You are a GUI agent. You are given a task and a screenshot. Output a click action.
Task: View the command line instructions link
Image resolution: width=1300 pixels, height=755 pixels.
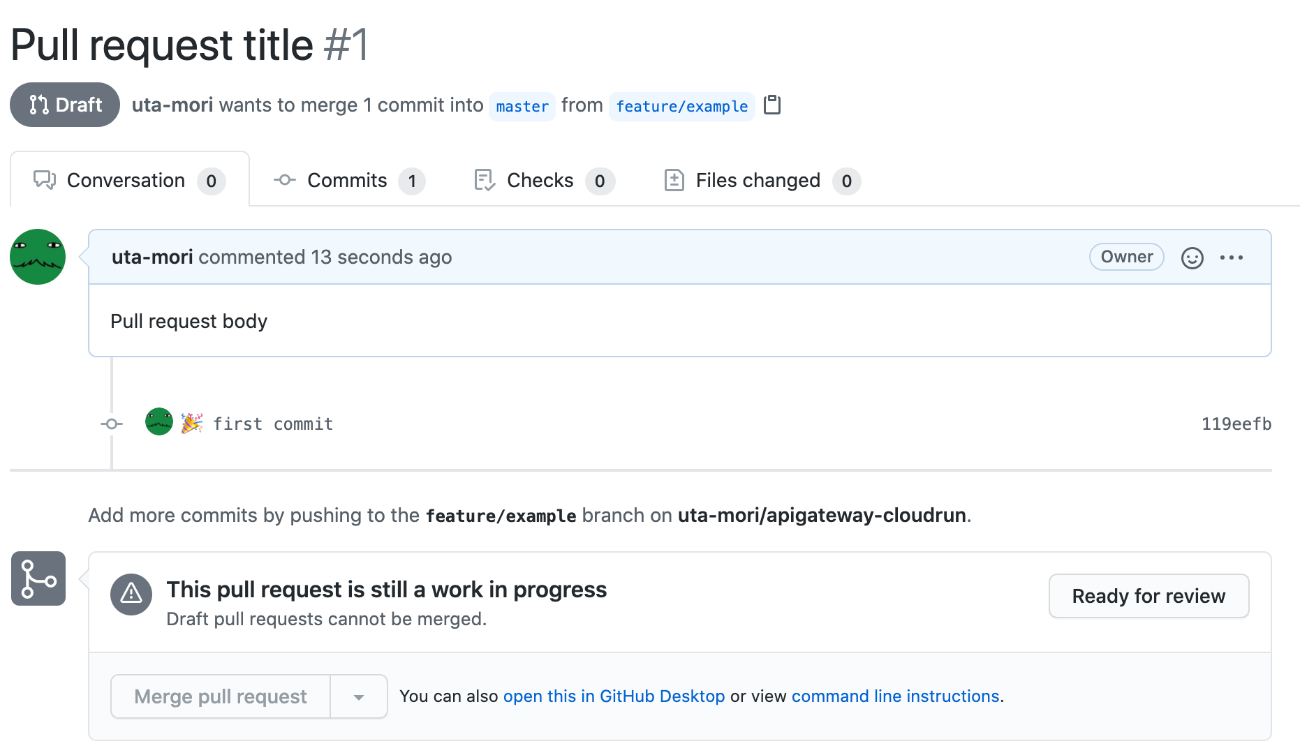(x=895, y=696)
